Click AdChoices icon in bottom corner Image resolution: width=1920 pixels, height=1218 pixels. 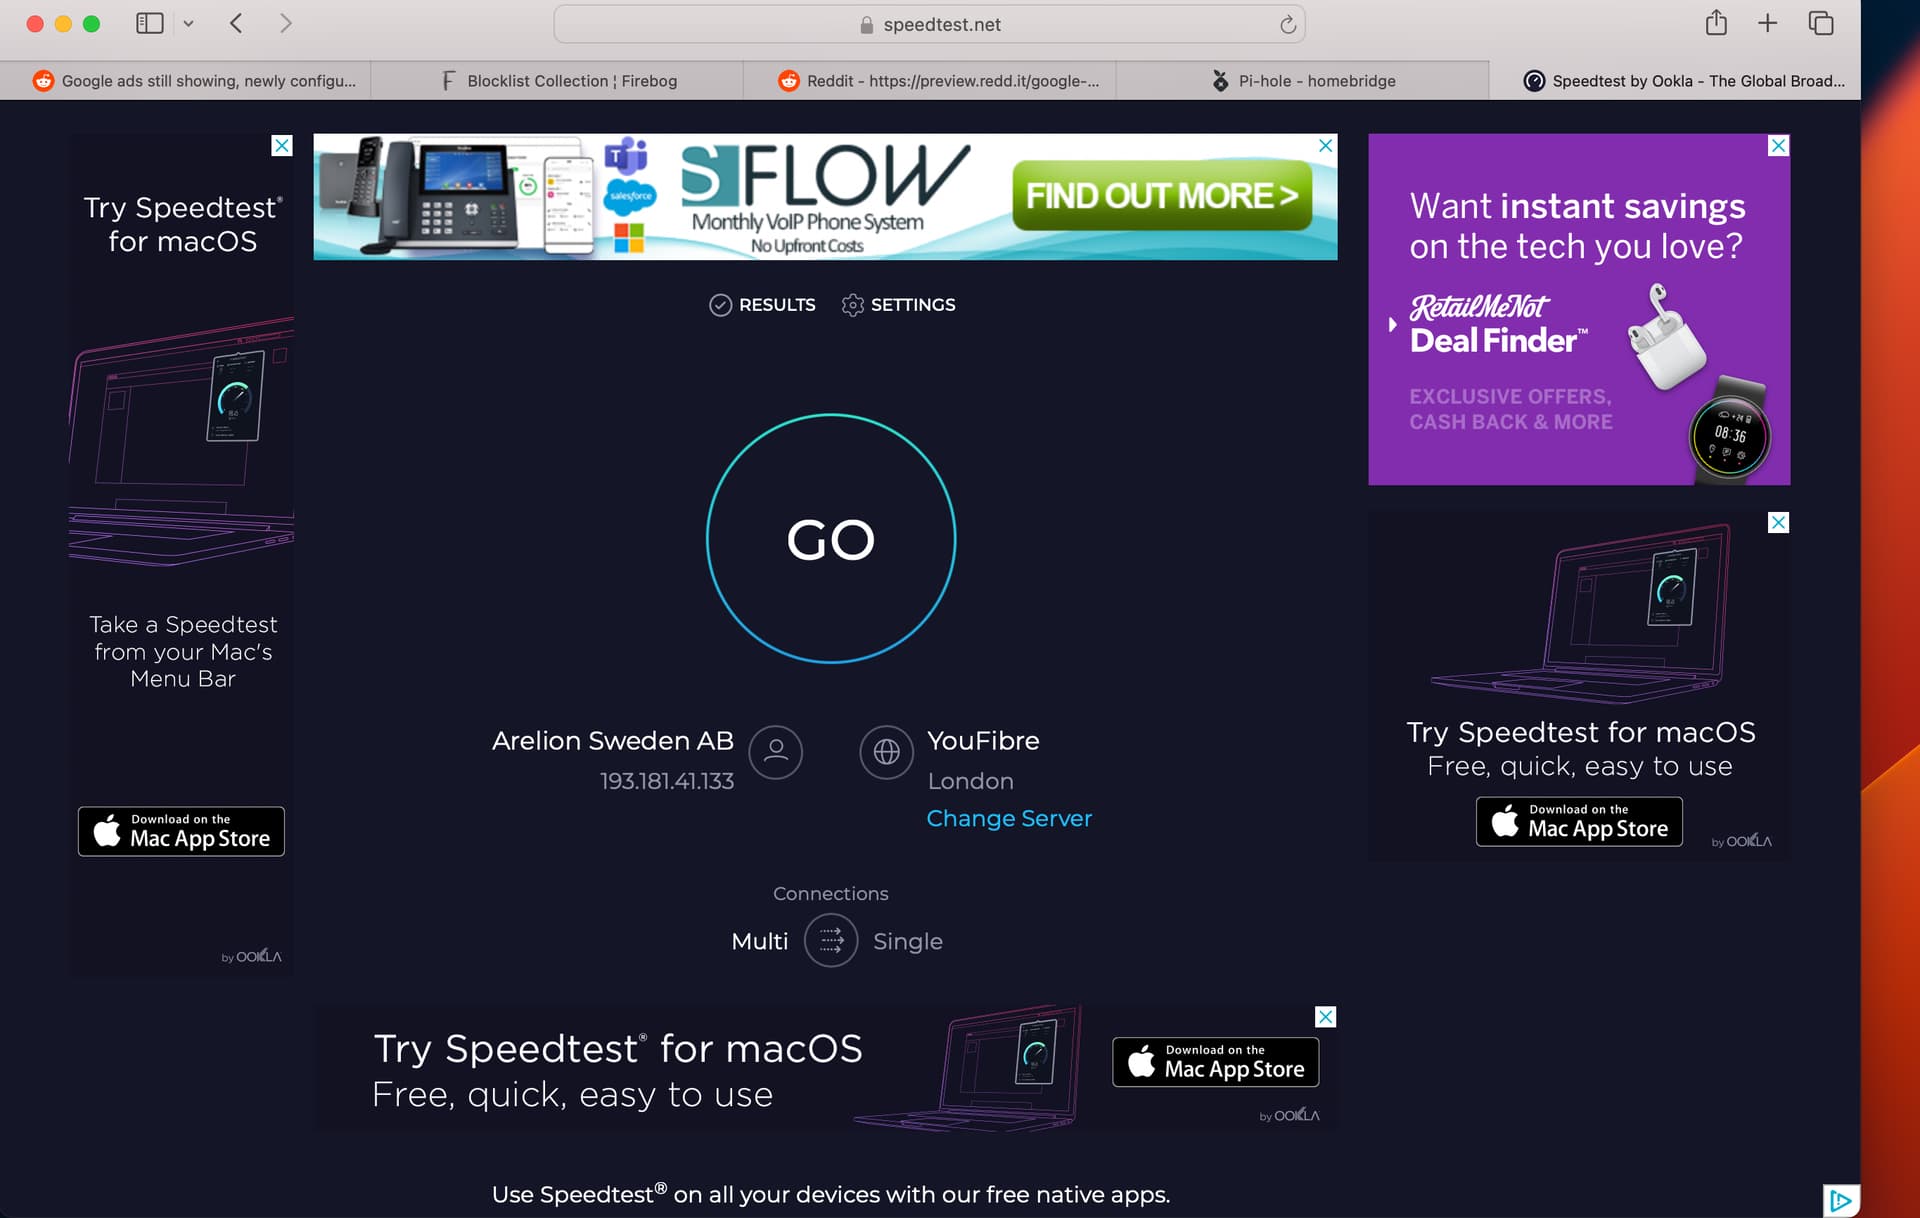[1840, 1200]
